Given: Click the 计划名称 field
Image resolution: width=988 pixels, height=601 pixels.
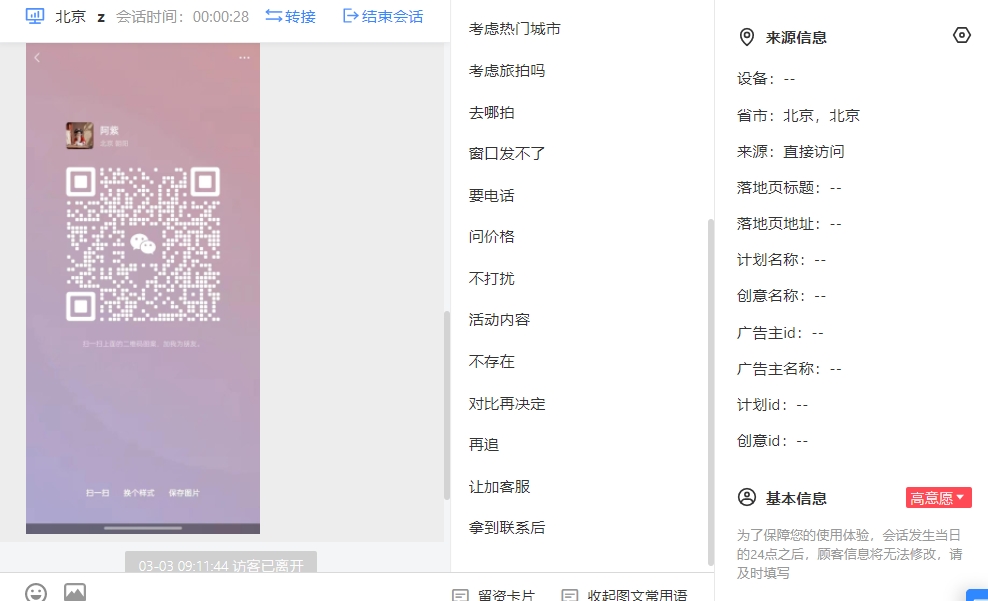Looking at the screenshot, I should pos(781,260).
